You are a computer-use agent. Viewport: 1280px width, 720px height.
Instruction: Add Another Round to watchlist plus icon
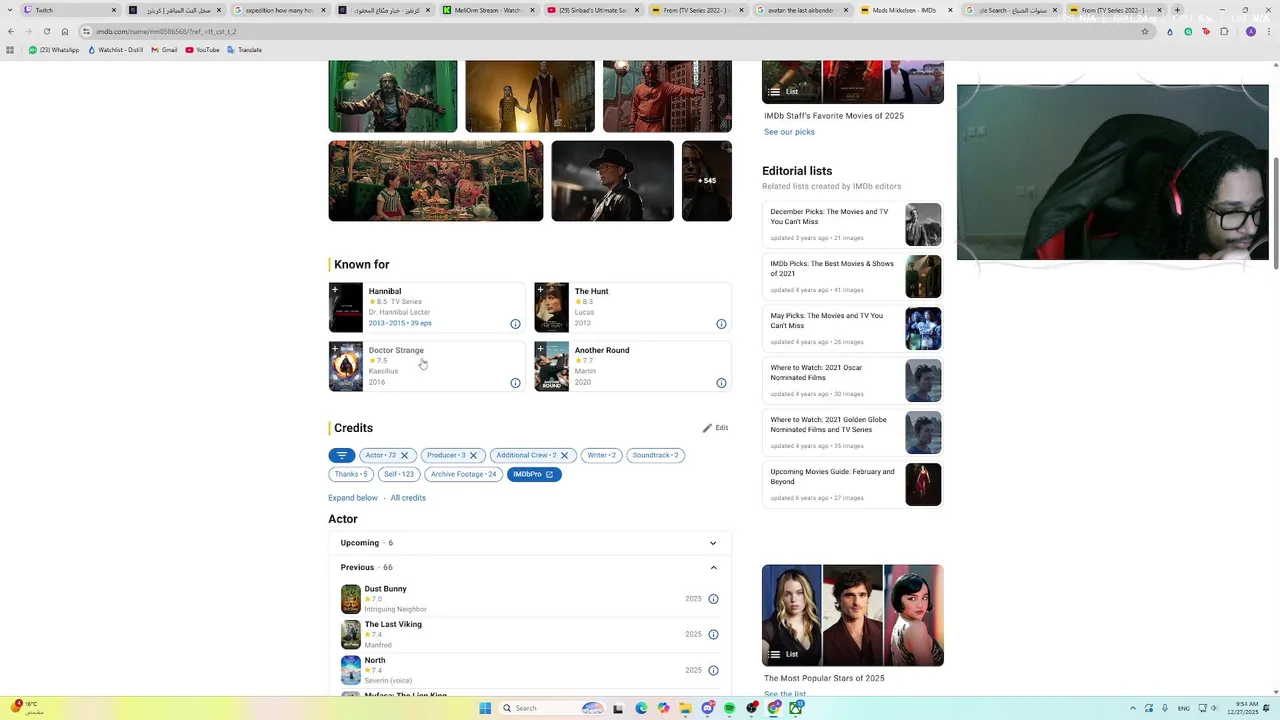pos(541,349)
